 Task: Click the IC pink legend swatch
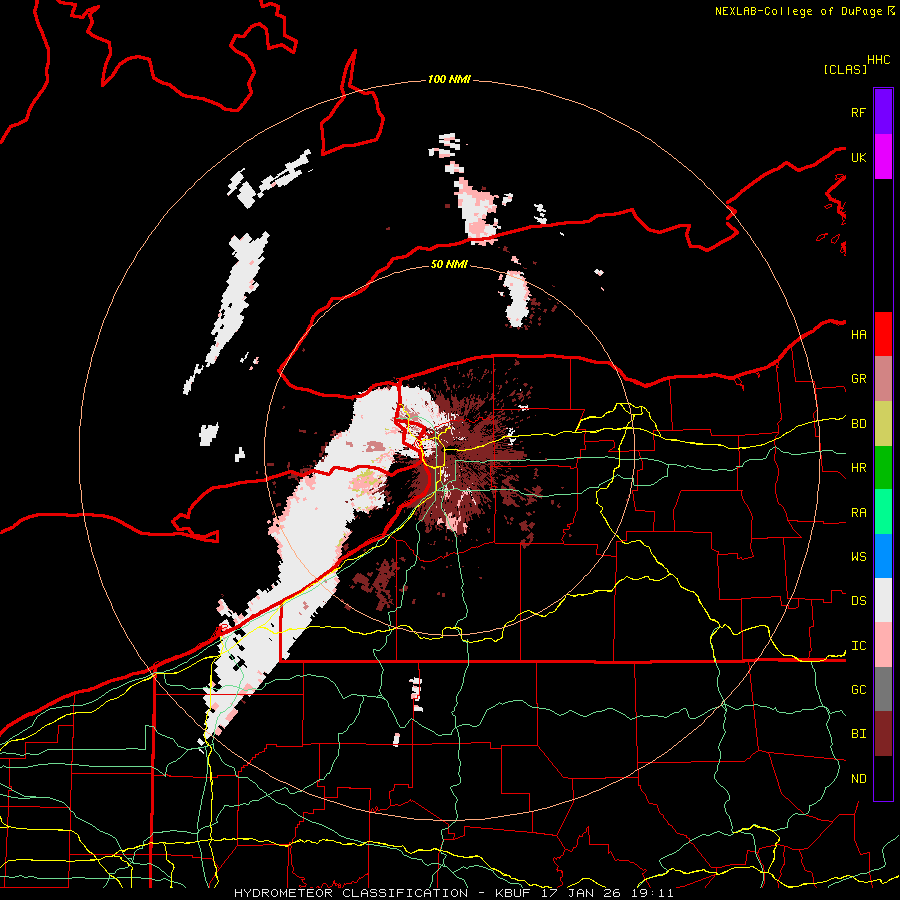tap(883, 645)
